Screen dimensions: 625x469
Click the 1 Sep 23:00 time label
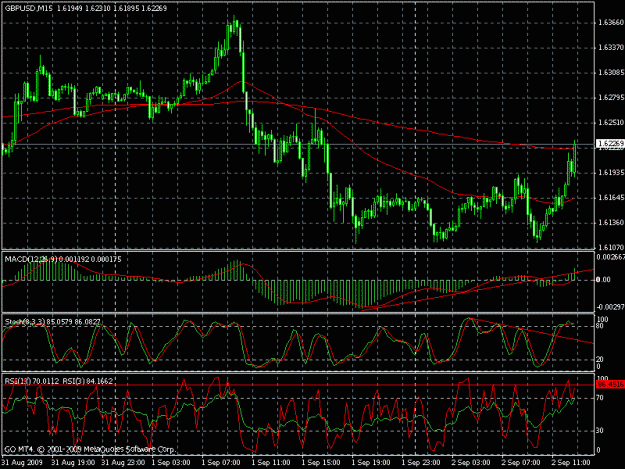[x=421, y=463]
